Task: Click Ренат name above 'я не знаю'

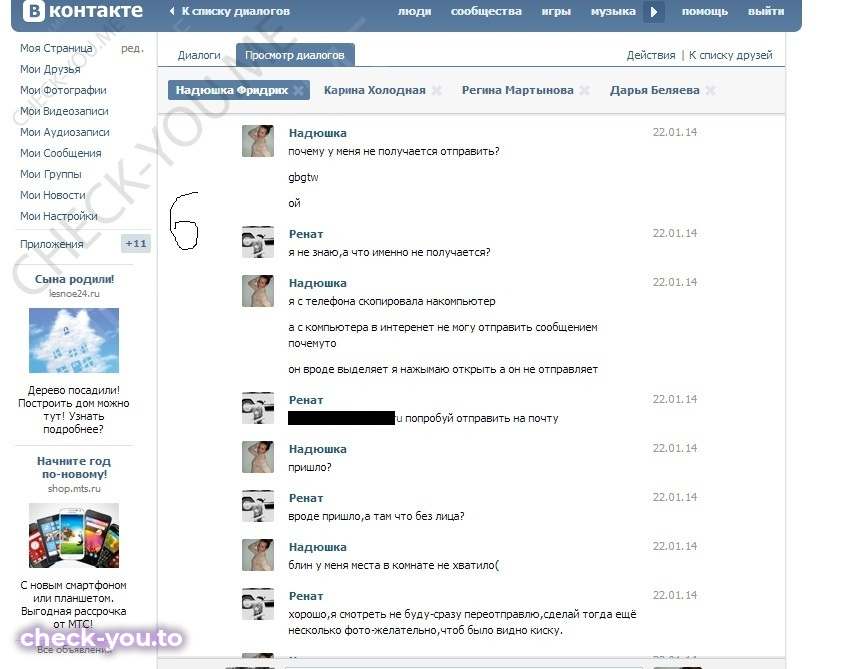Action: coord(306,234)
